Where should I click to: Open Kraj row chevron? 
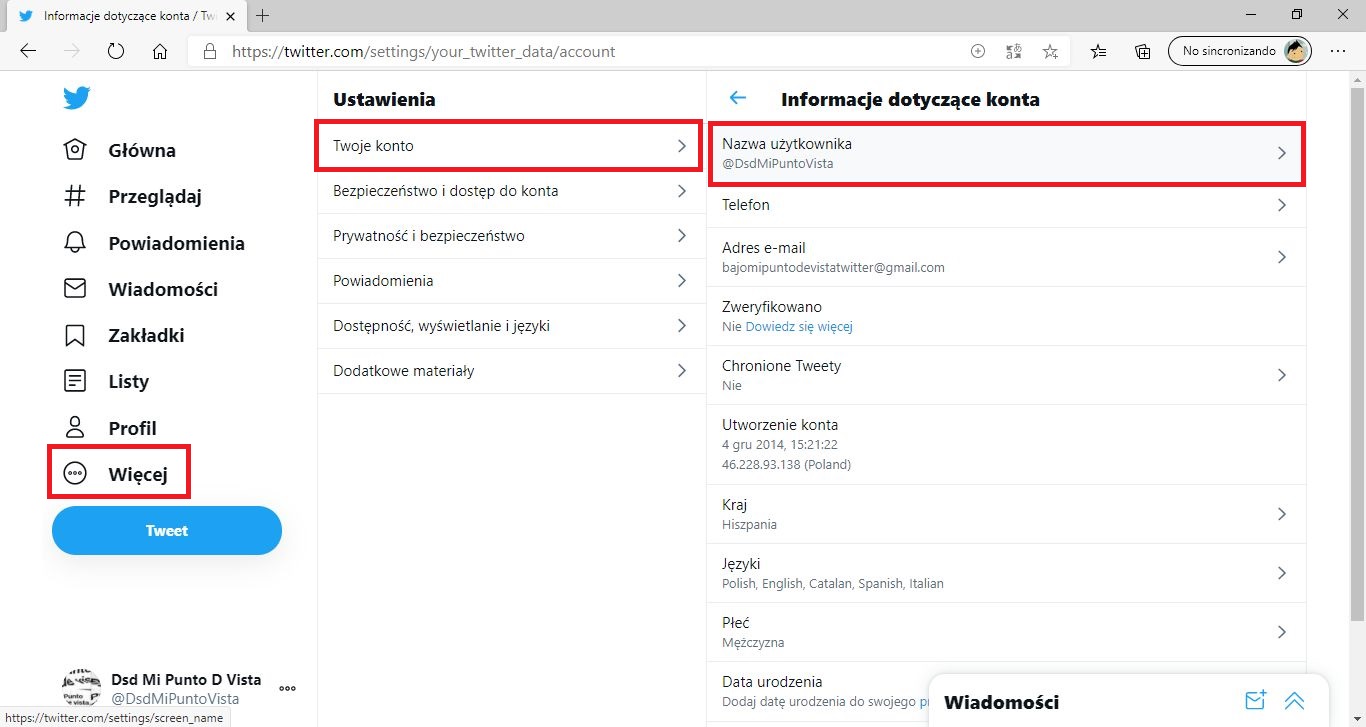[1282, 514]
